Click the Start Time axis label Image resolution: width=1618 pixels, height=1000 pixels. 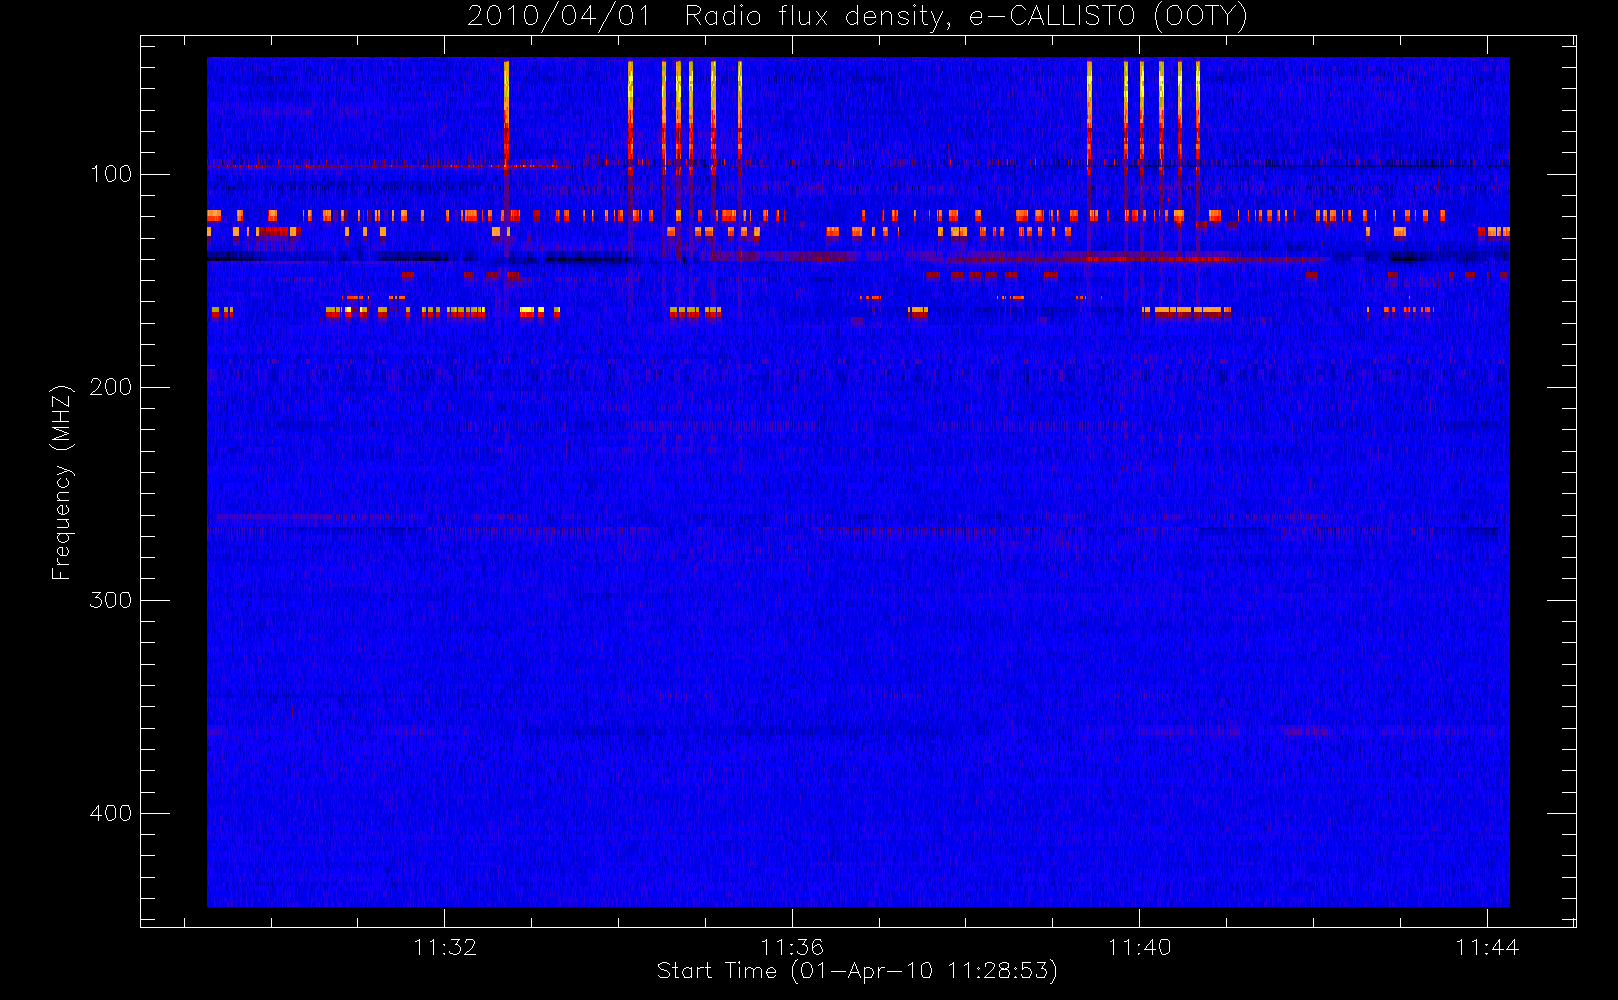[857, 971]
